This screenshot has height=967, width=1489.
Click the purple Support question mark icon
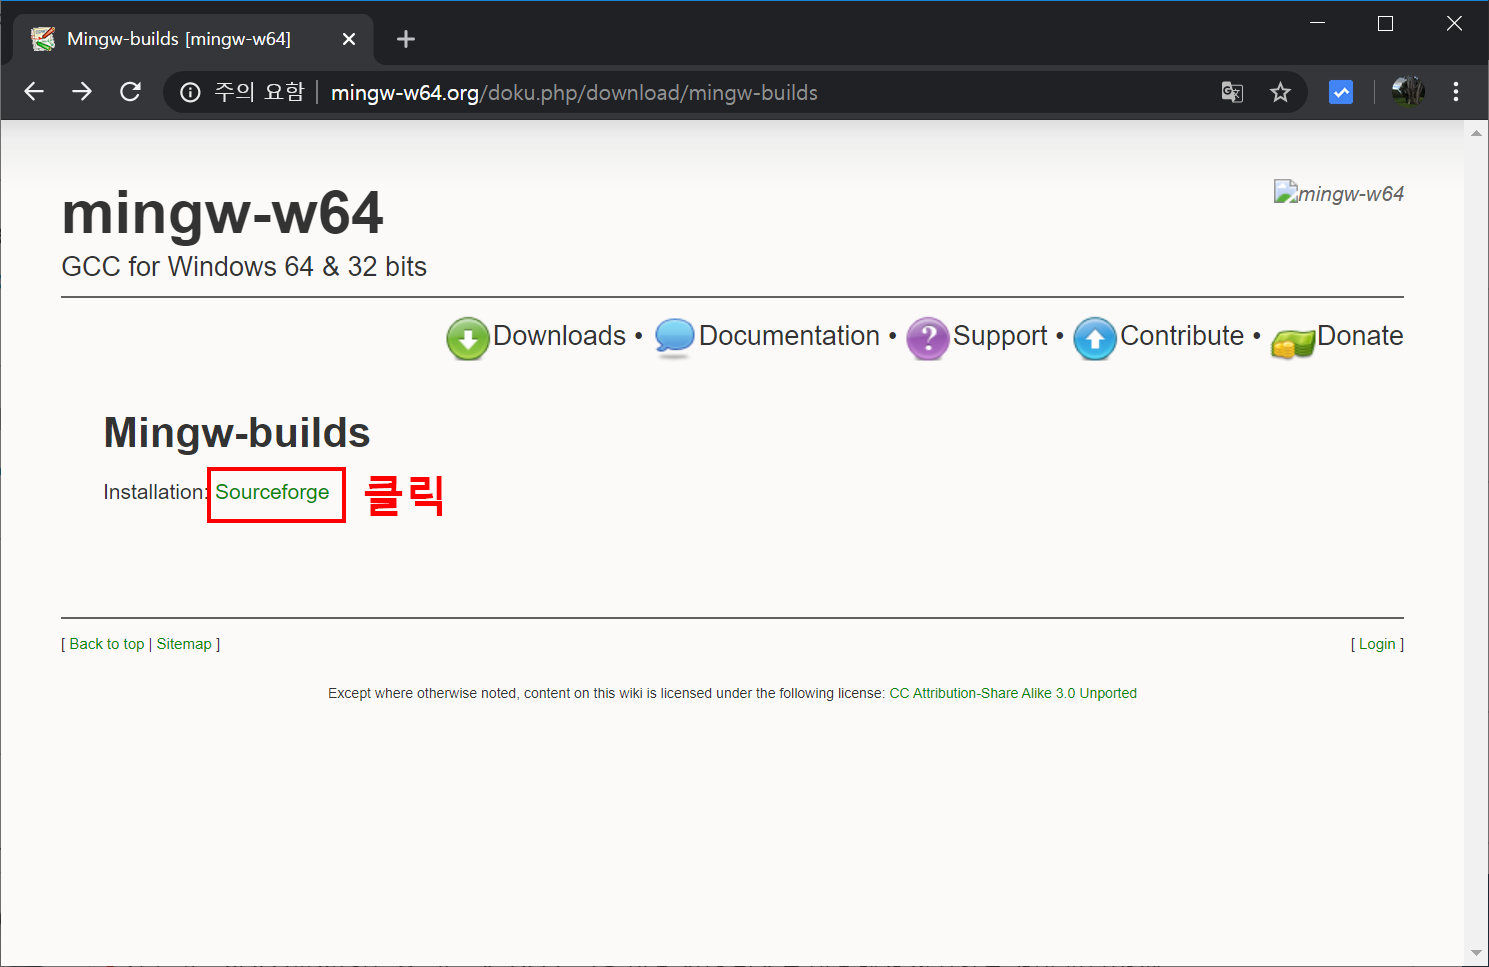[927, 340]
